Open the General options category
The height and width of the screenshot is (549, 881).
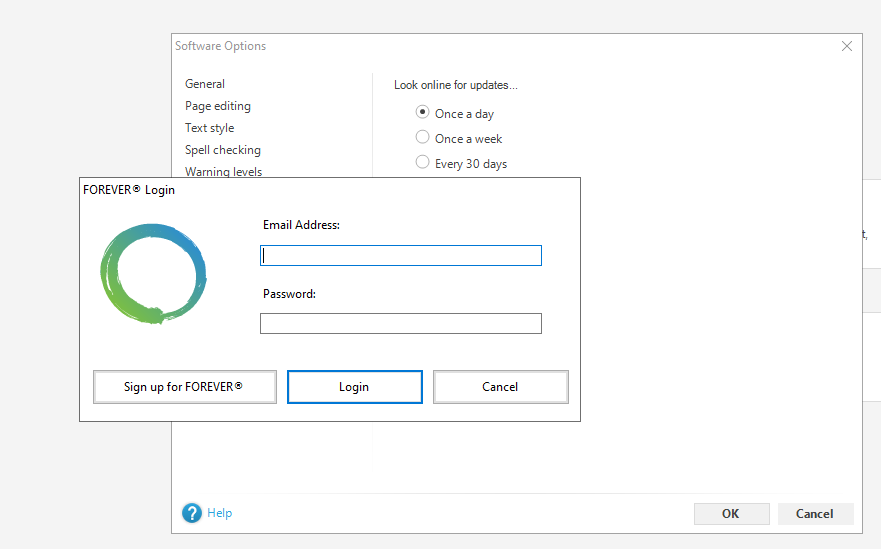pyautogui.click(x=205, y=84)
